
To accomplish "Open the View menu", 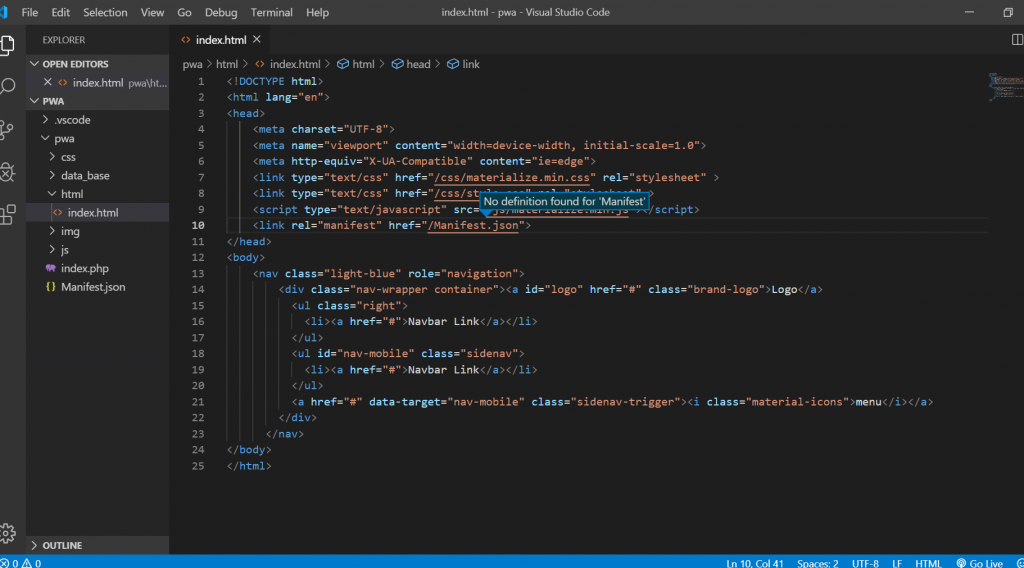I will click(152, 12).
